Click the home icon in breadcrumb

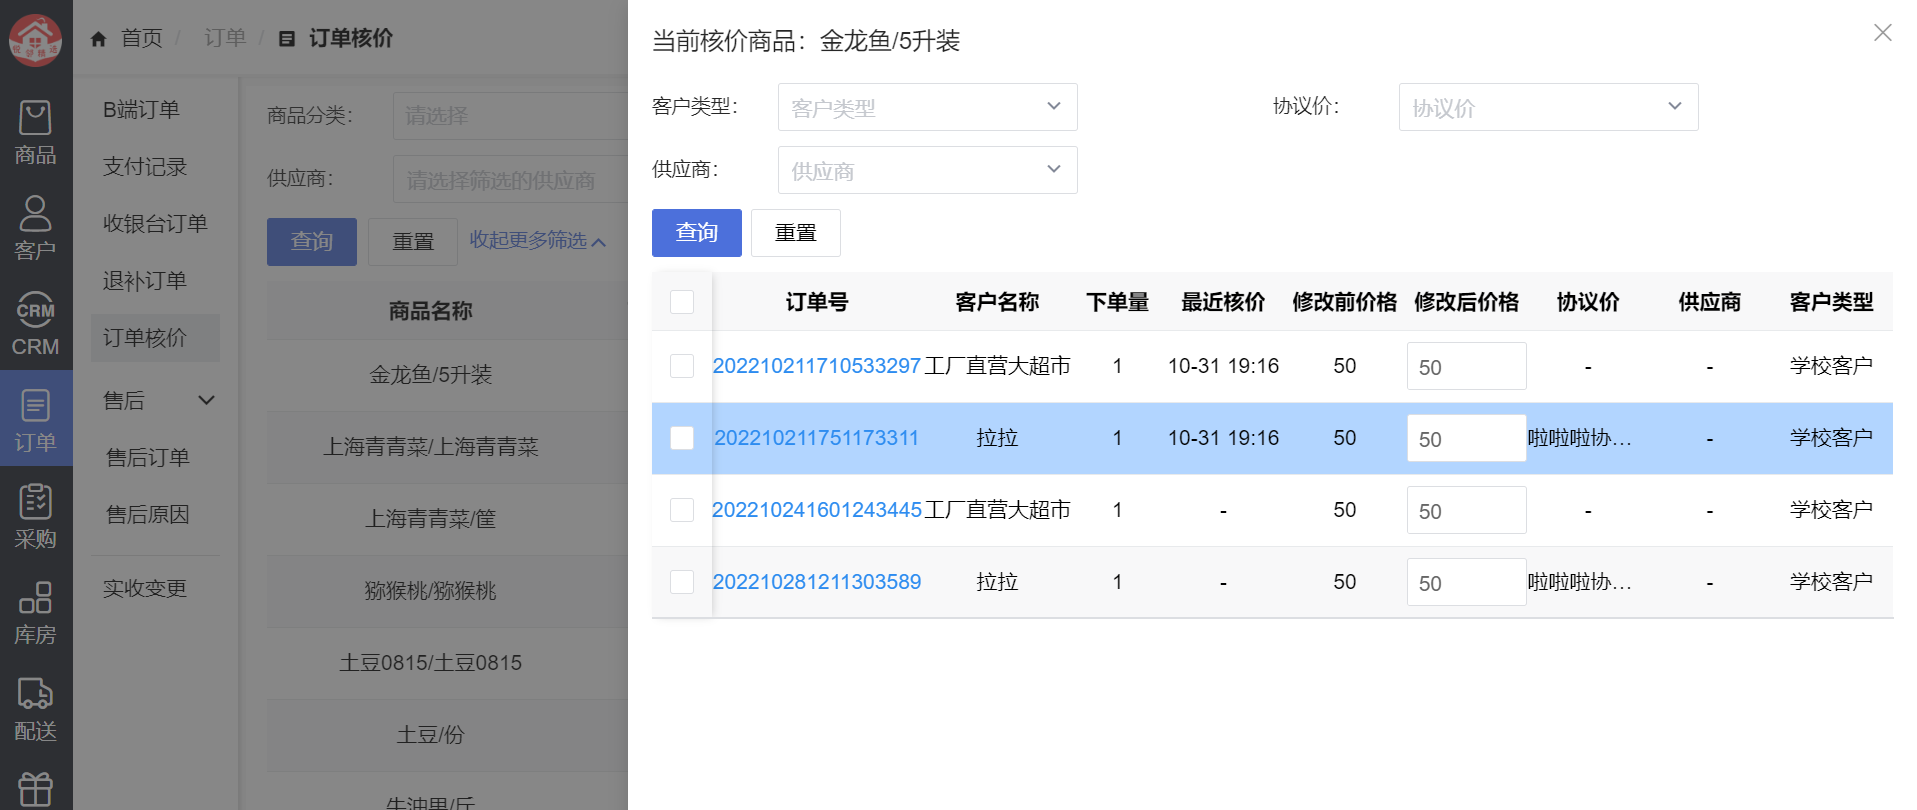(98, 39)
